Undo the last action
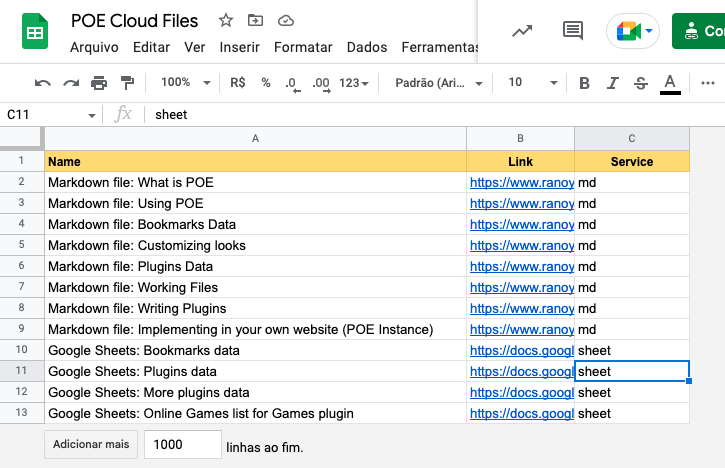The height and width of the screenshot is (468, 725). tap(43, 83)
